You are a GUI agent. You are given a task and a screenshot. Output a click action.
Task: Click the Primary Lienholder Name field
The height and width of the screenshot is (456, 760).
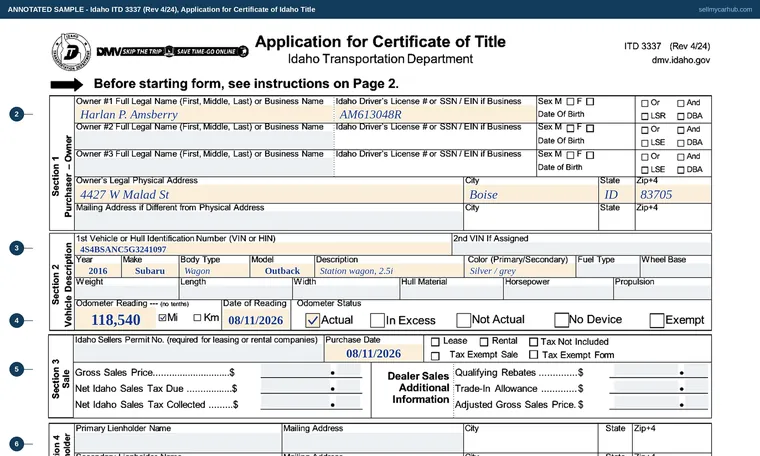pyautogui.click(x=178, y=442)
